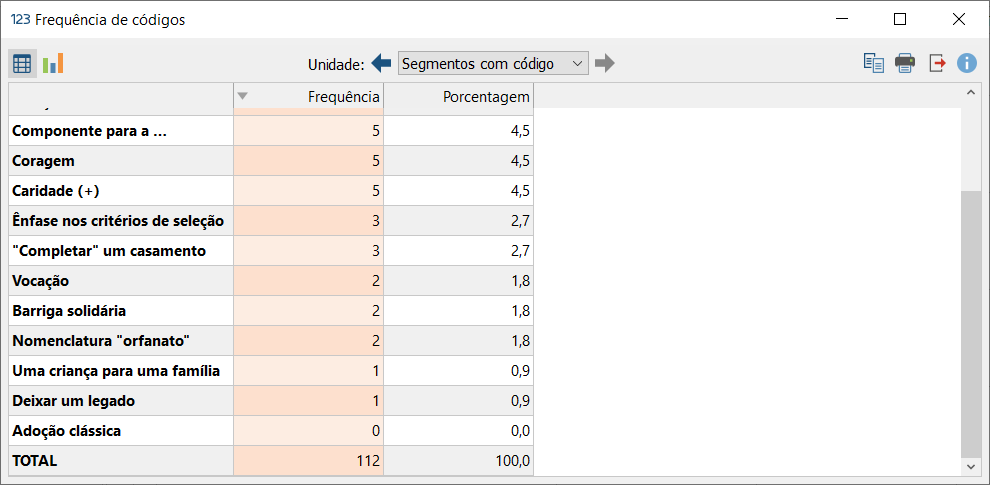Select the Deixar um legado row

[271, 401]
